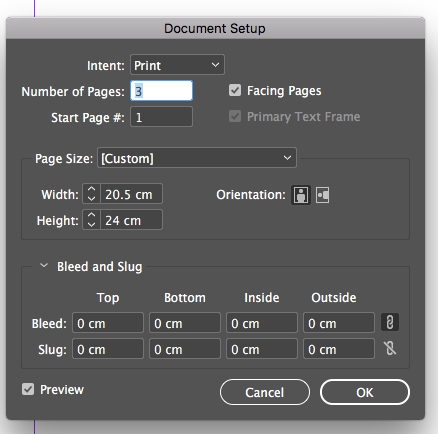Open the Intent dropdown
Viewport: 438px width, 434px height.
(177, 65)
